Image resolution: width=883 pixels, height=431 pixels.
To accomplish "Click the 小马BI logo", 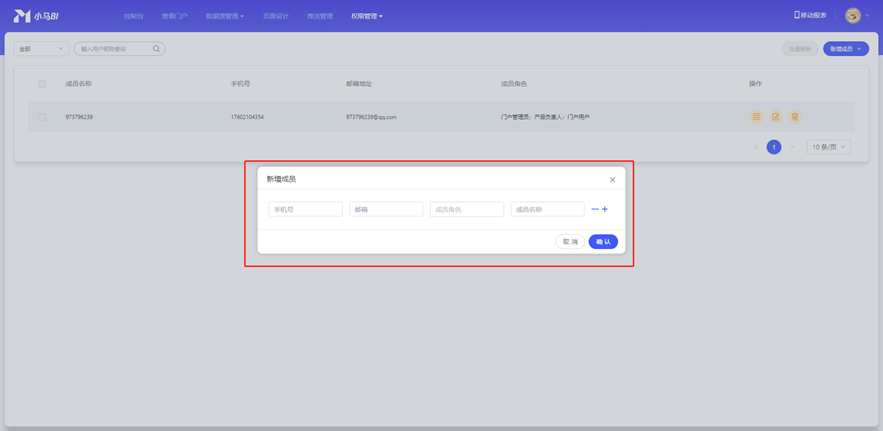I will (36, 16).
